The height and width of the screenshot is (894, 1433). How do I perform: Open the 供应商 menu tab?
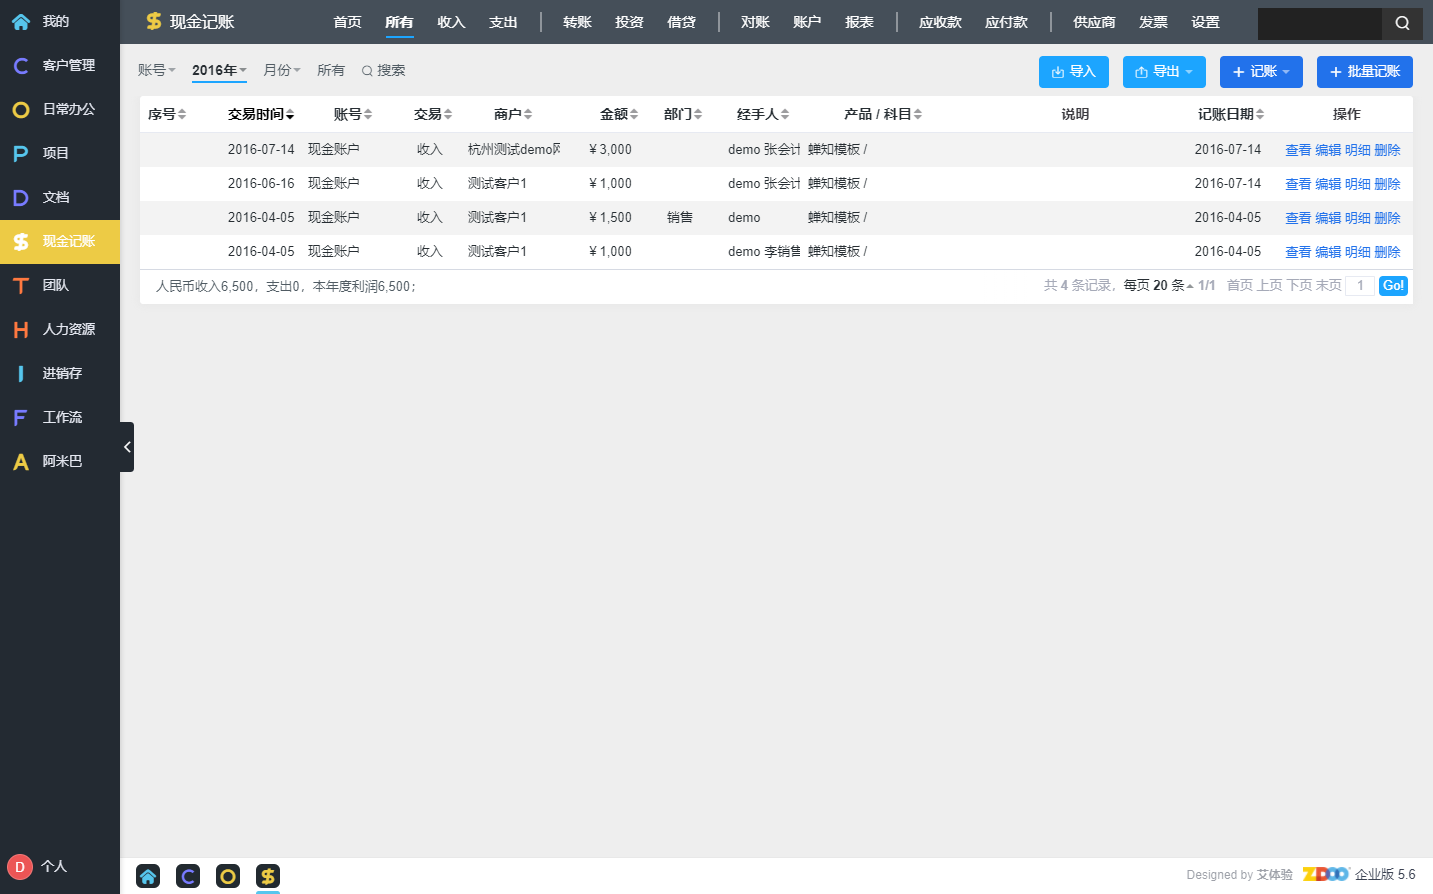(1094, 22)
